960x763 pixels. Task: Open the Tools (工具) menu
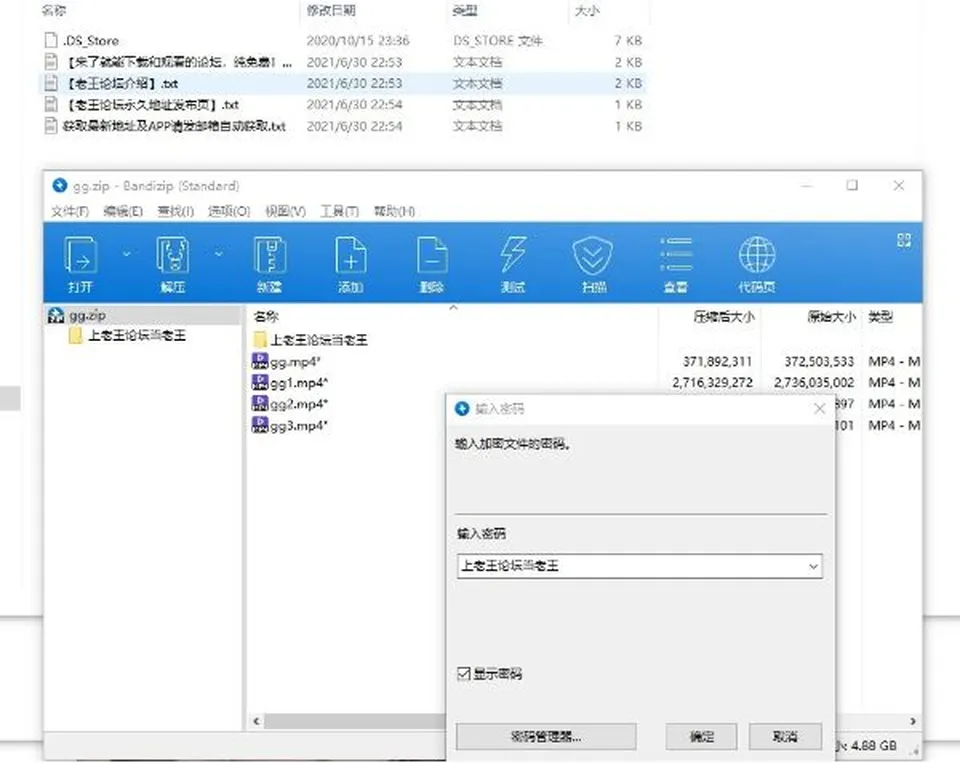click(x=339, y=211)
